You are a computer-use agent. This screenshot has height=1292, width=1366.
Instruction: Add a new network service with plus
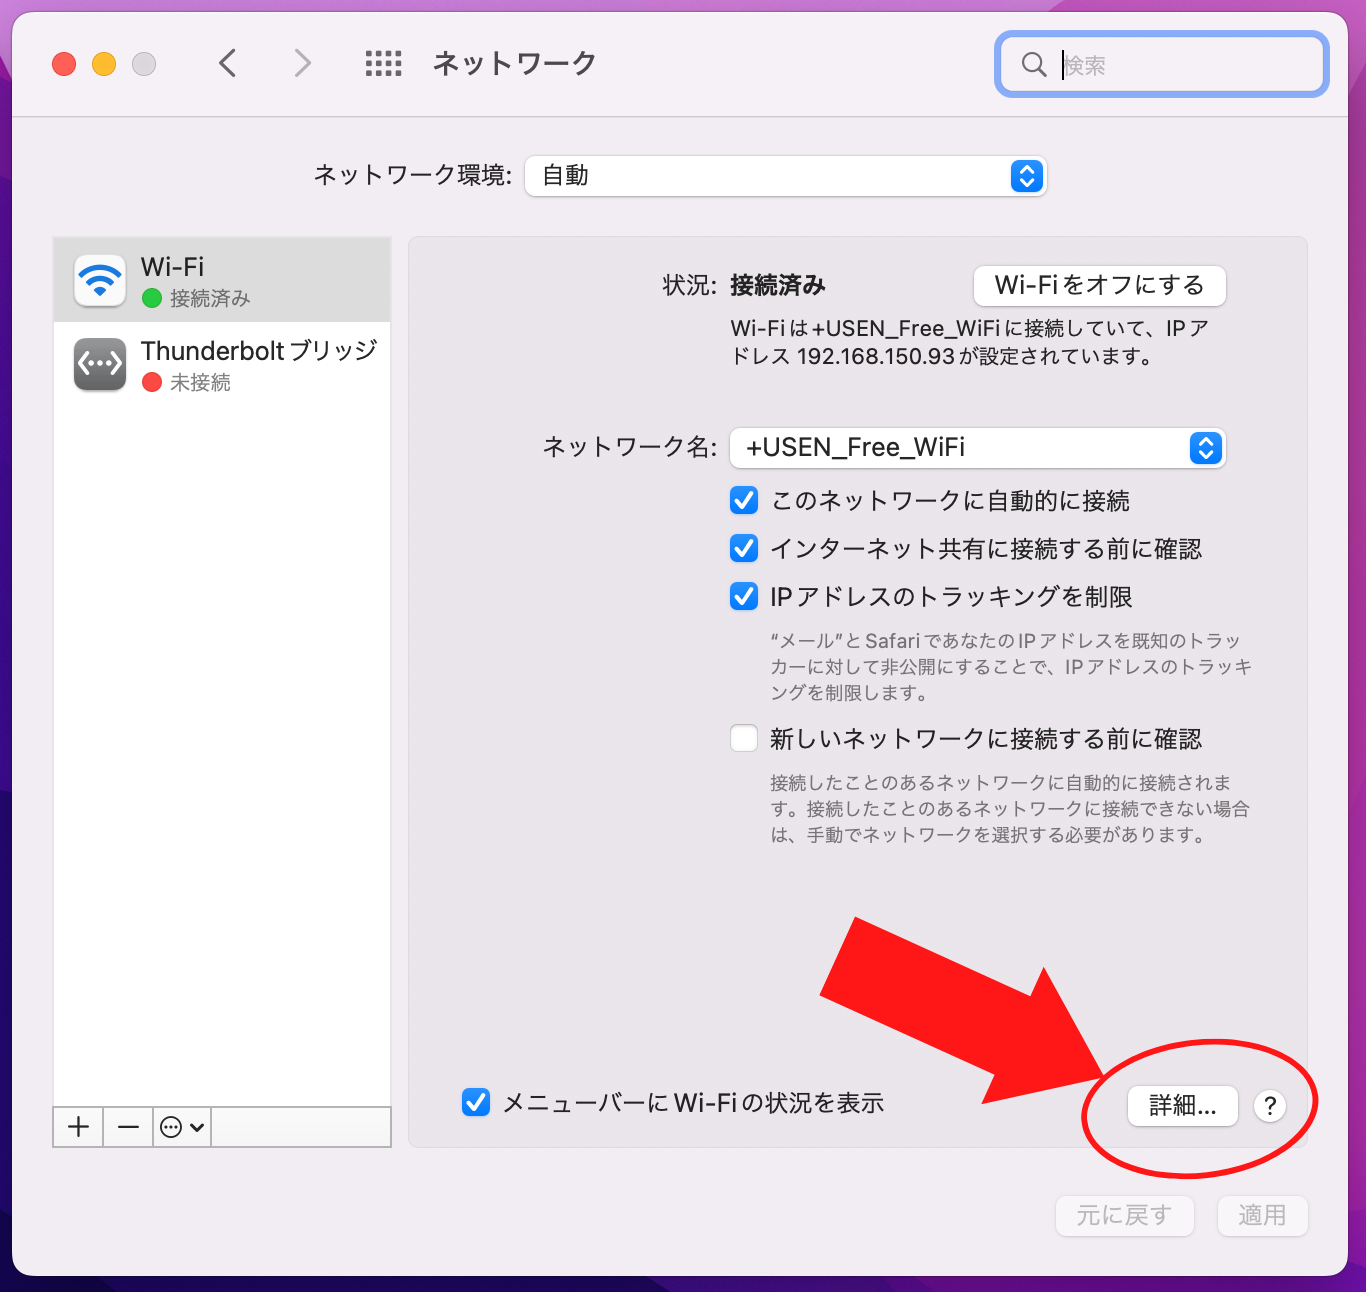tap(79, 1127)
